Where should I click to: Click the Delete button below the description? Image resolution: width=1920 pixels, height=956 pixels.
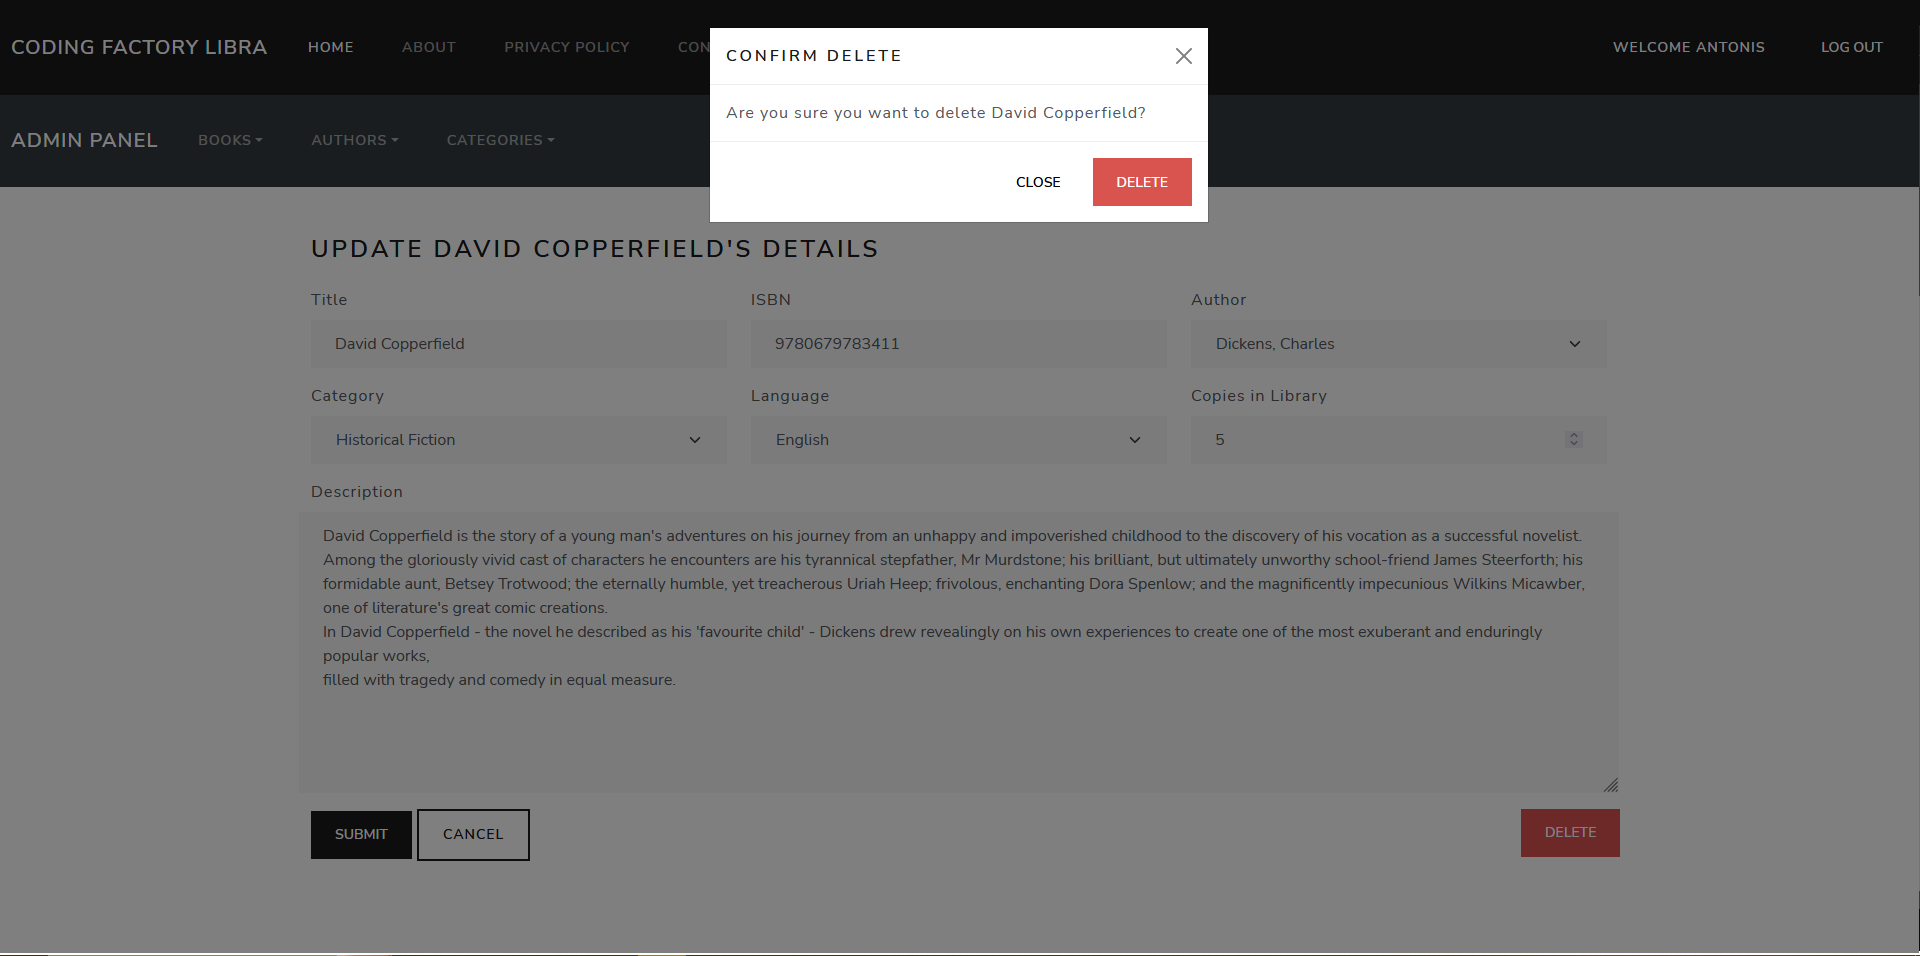(x=1570, y=833)
